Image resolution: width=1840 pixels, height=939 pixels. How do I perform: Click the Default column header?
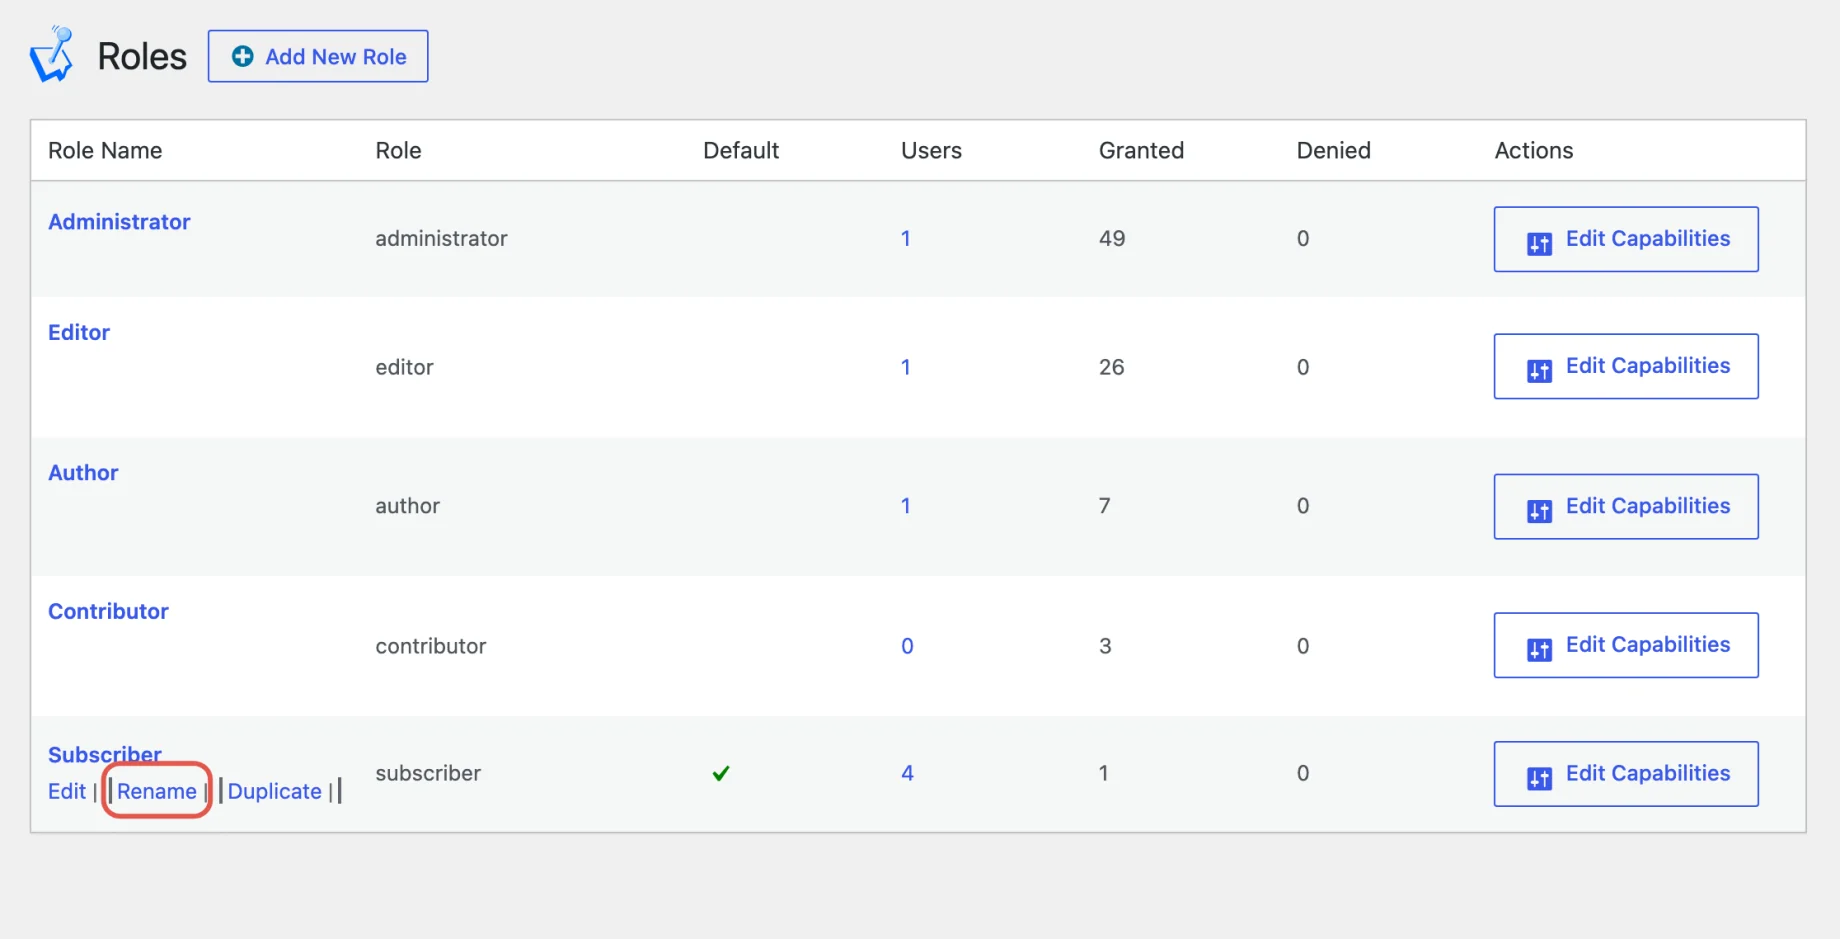(741, 150)
